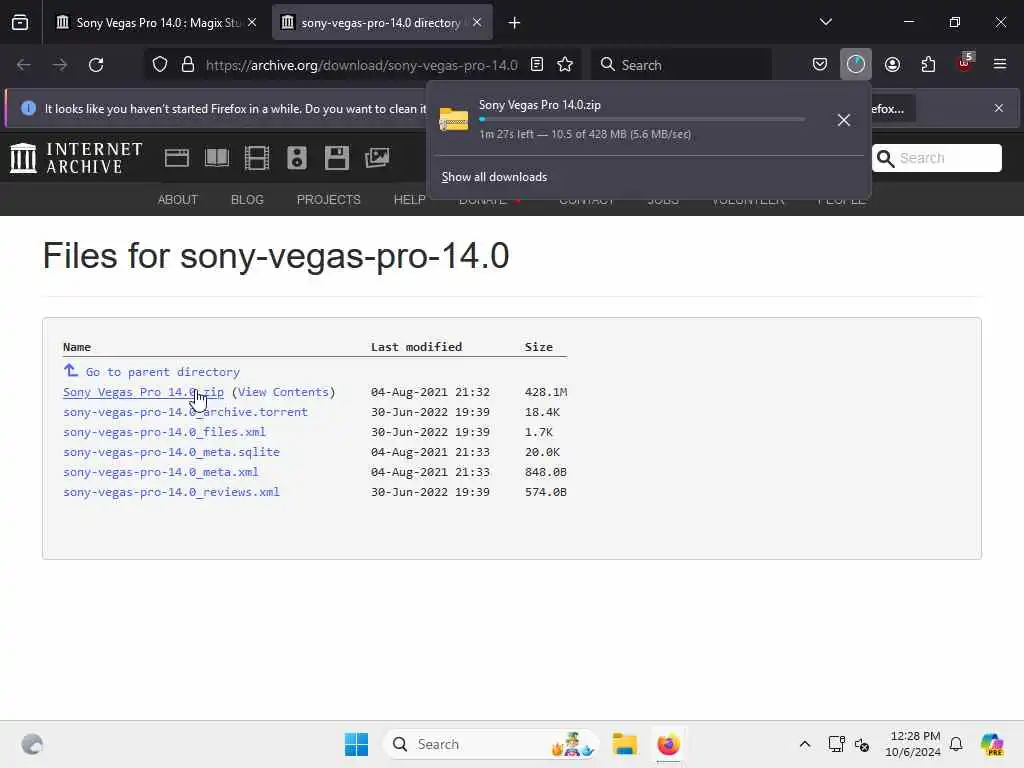The image size is (1024, 768).
Task: Open the Software floppy disk icon
Action: 337,158
